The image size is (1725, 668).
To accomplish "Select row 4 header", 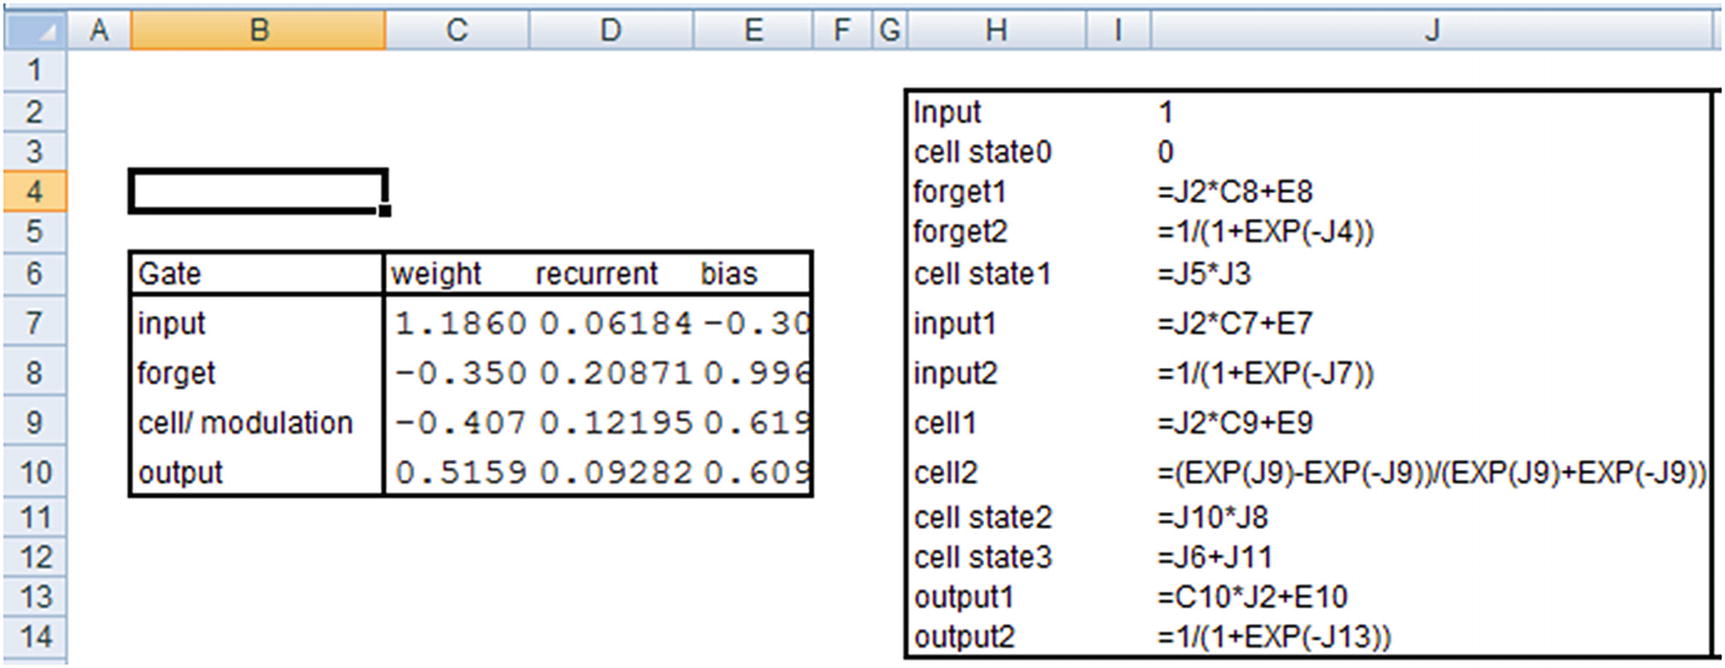I will [35, 191].
